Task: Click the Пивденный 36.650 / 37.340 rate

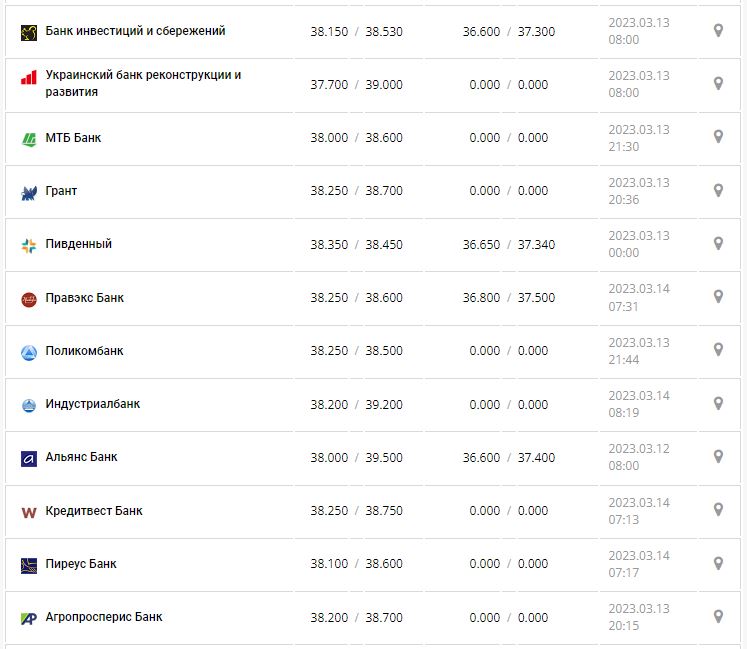Action: (509, 244)
